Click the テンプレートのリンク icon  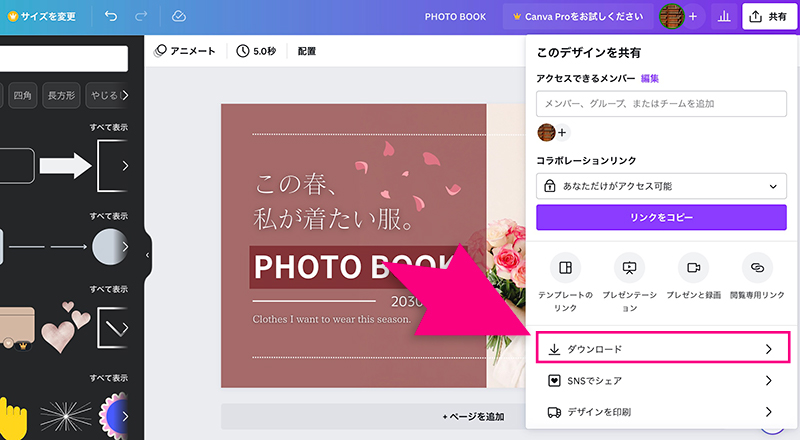(565, 268)
